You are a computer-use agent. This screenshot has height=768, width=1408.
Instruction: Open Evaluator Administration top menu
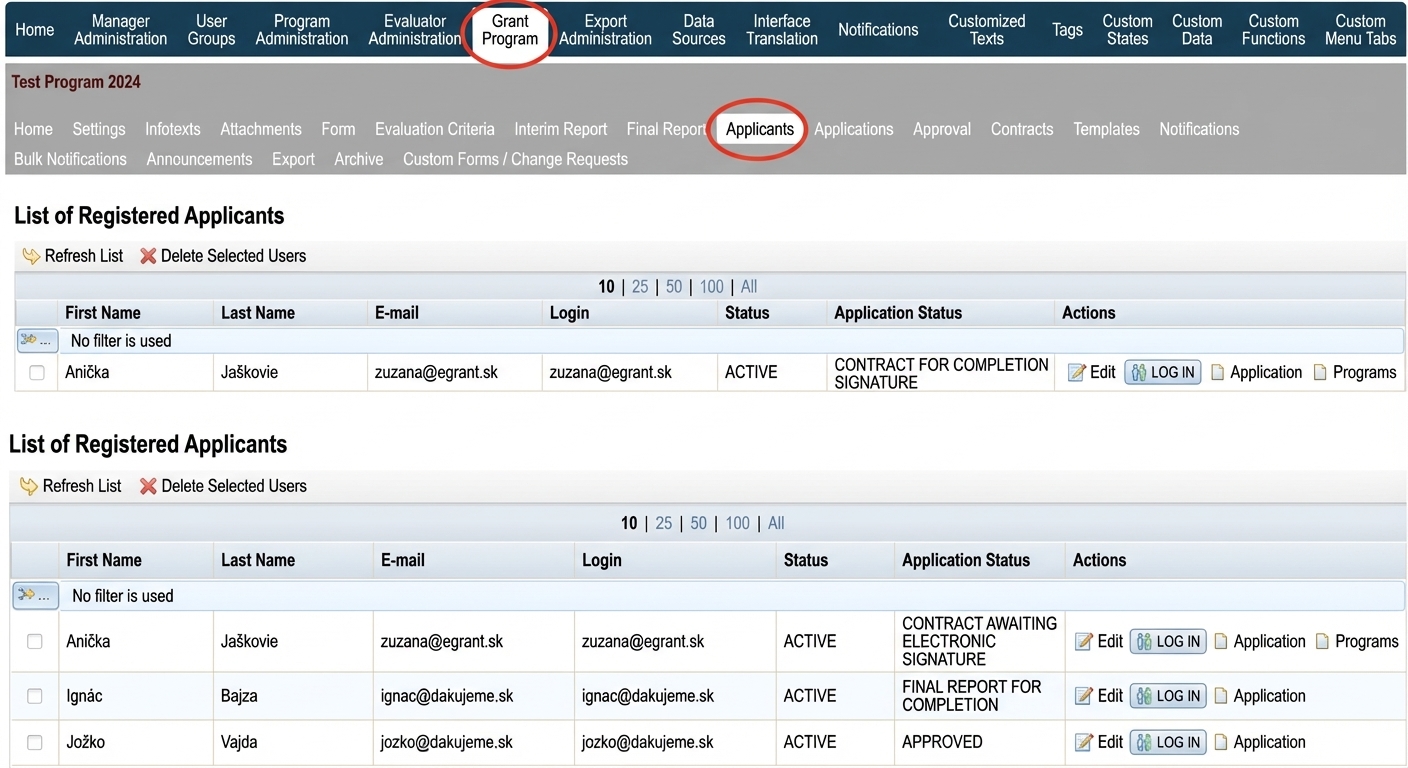pyautogui.click(x=414, y=30)
